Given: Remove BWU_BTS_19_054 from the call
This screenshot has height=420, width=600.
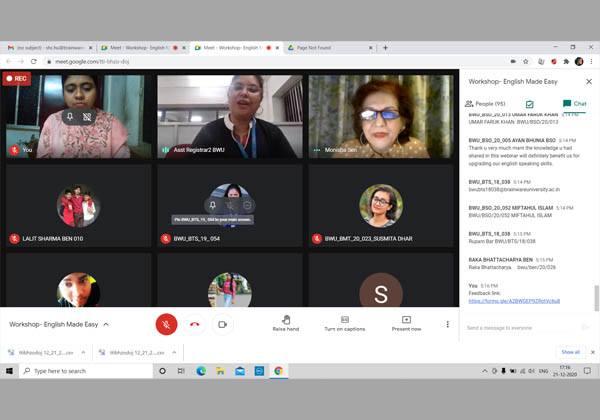Looking at the screenshot, I should click(x=247, y=204).
